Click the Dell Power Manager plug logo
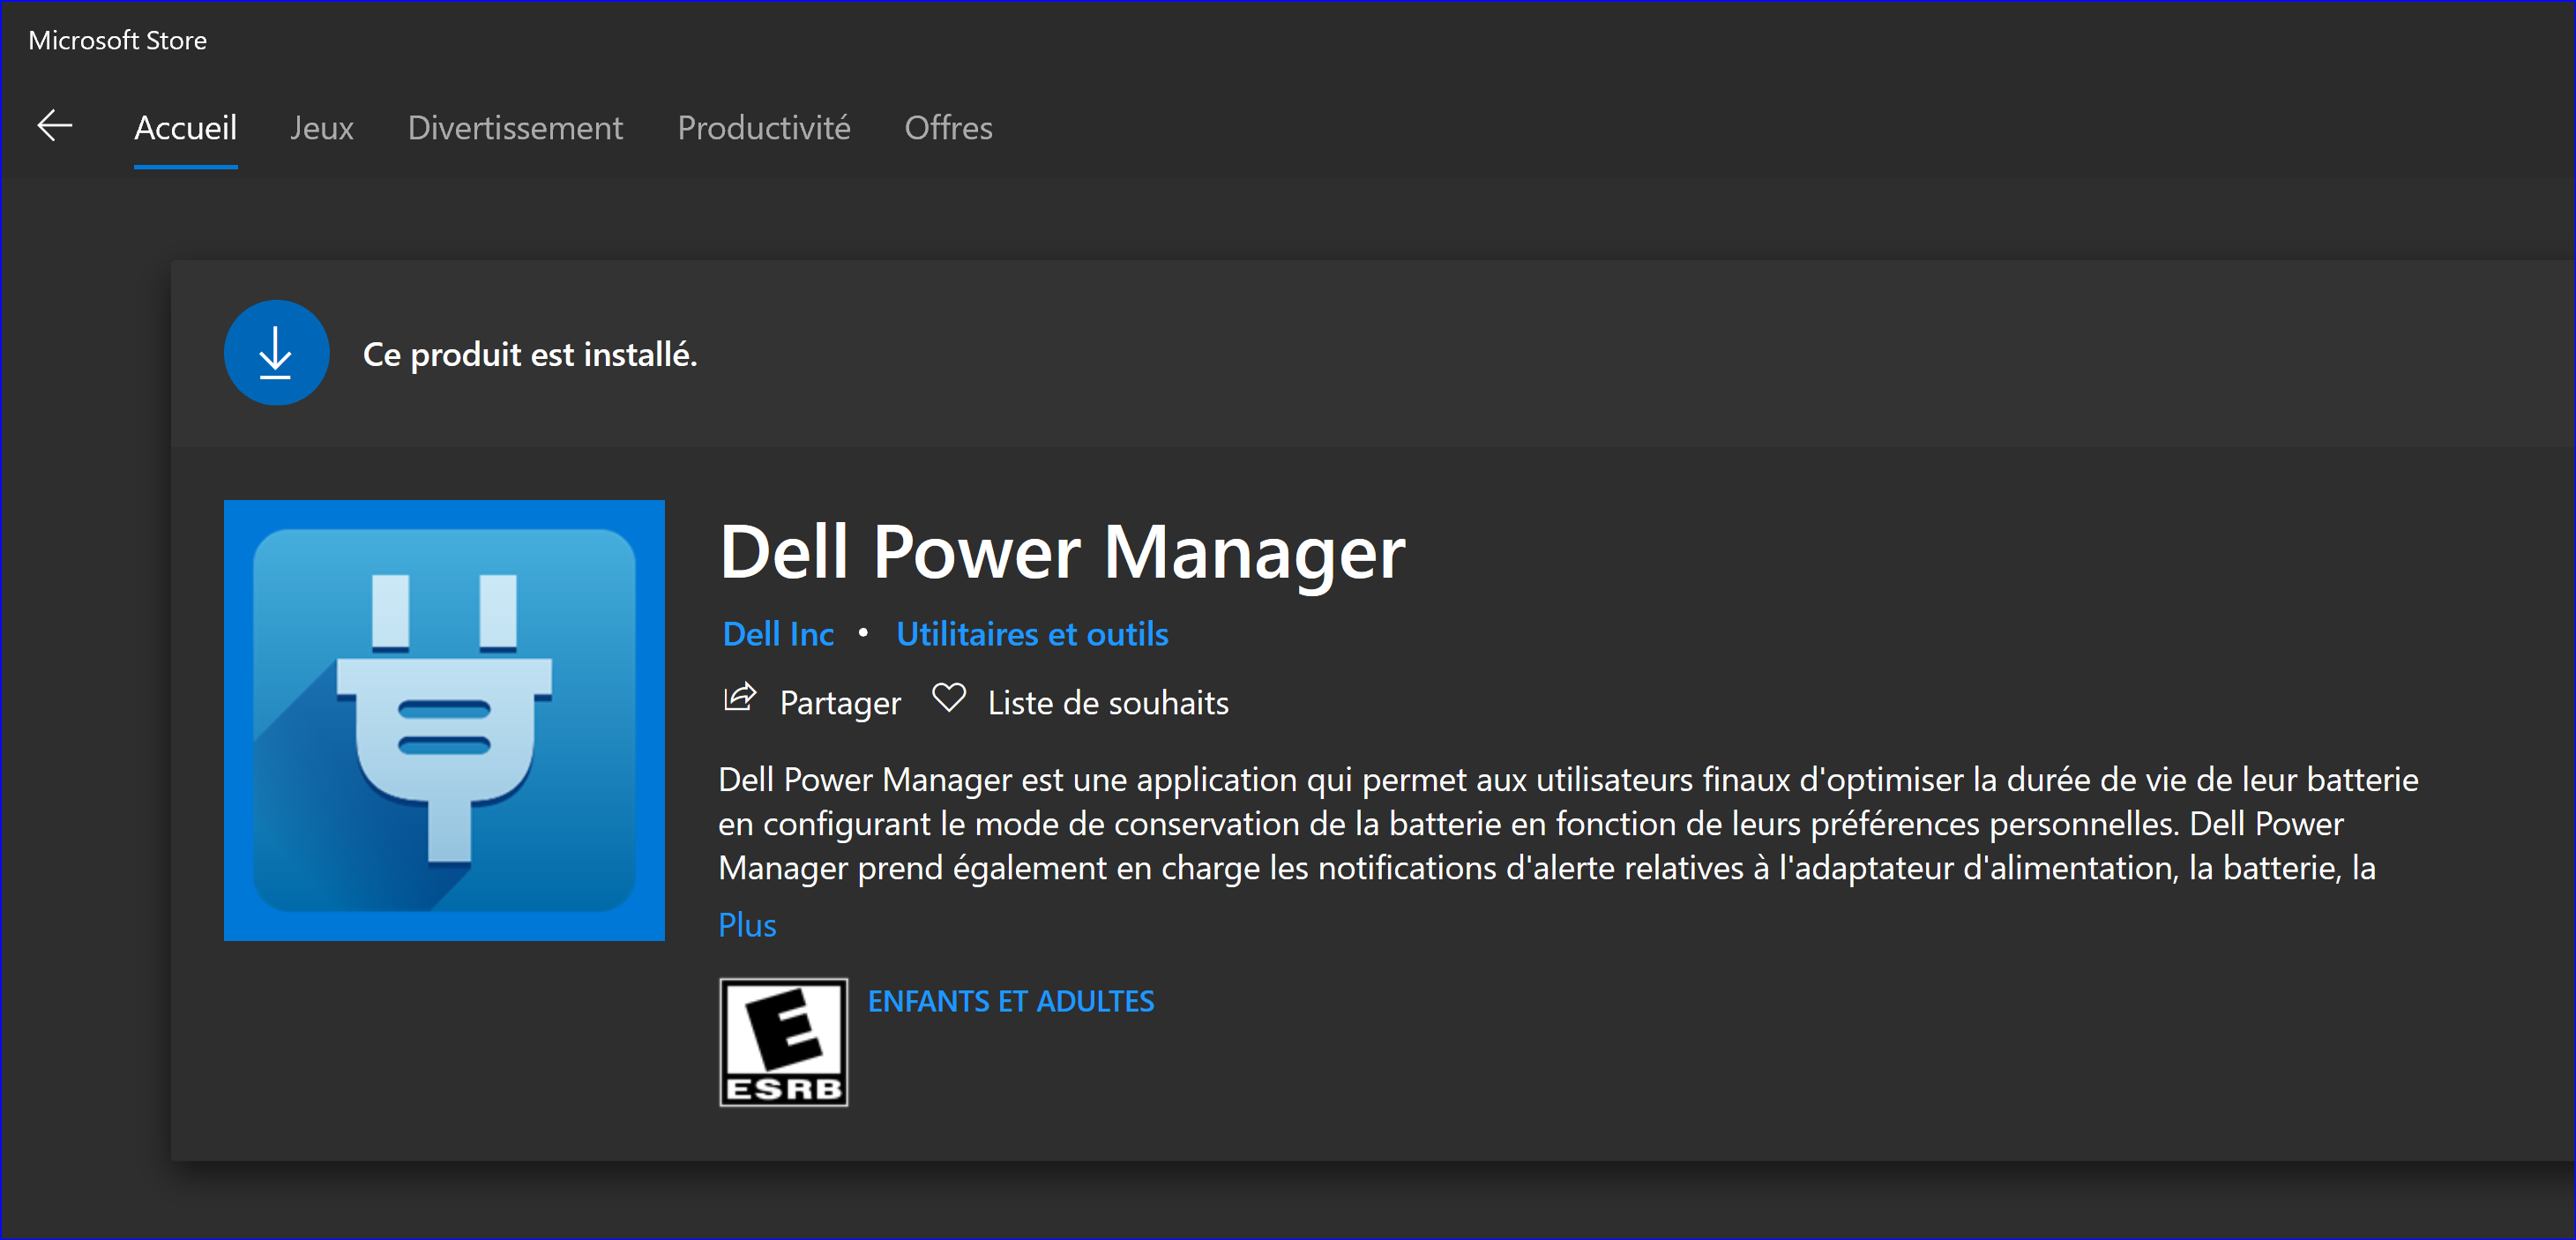The image size is (2576, 1240). coord(444,720)
